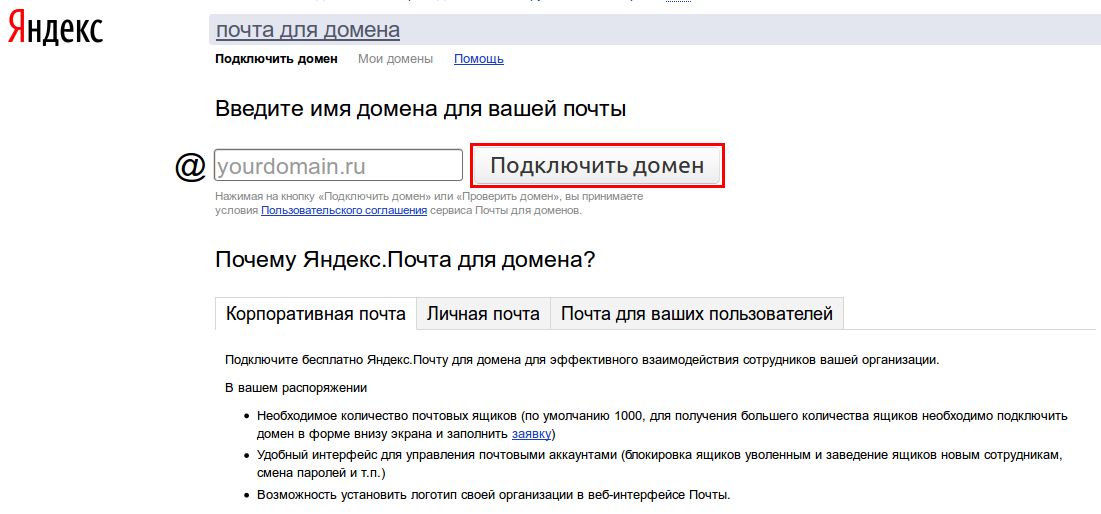The width and height of the screenshot is (1101, 514).
Task: Open the Пользовательского соглашения link
Action: point(344,210)
